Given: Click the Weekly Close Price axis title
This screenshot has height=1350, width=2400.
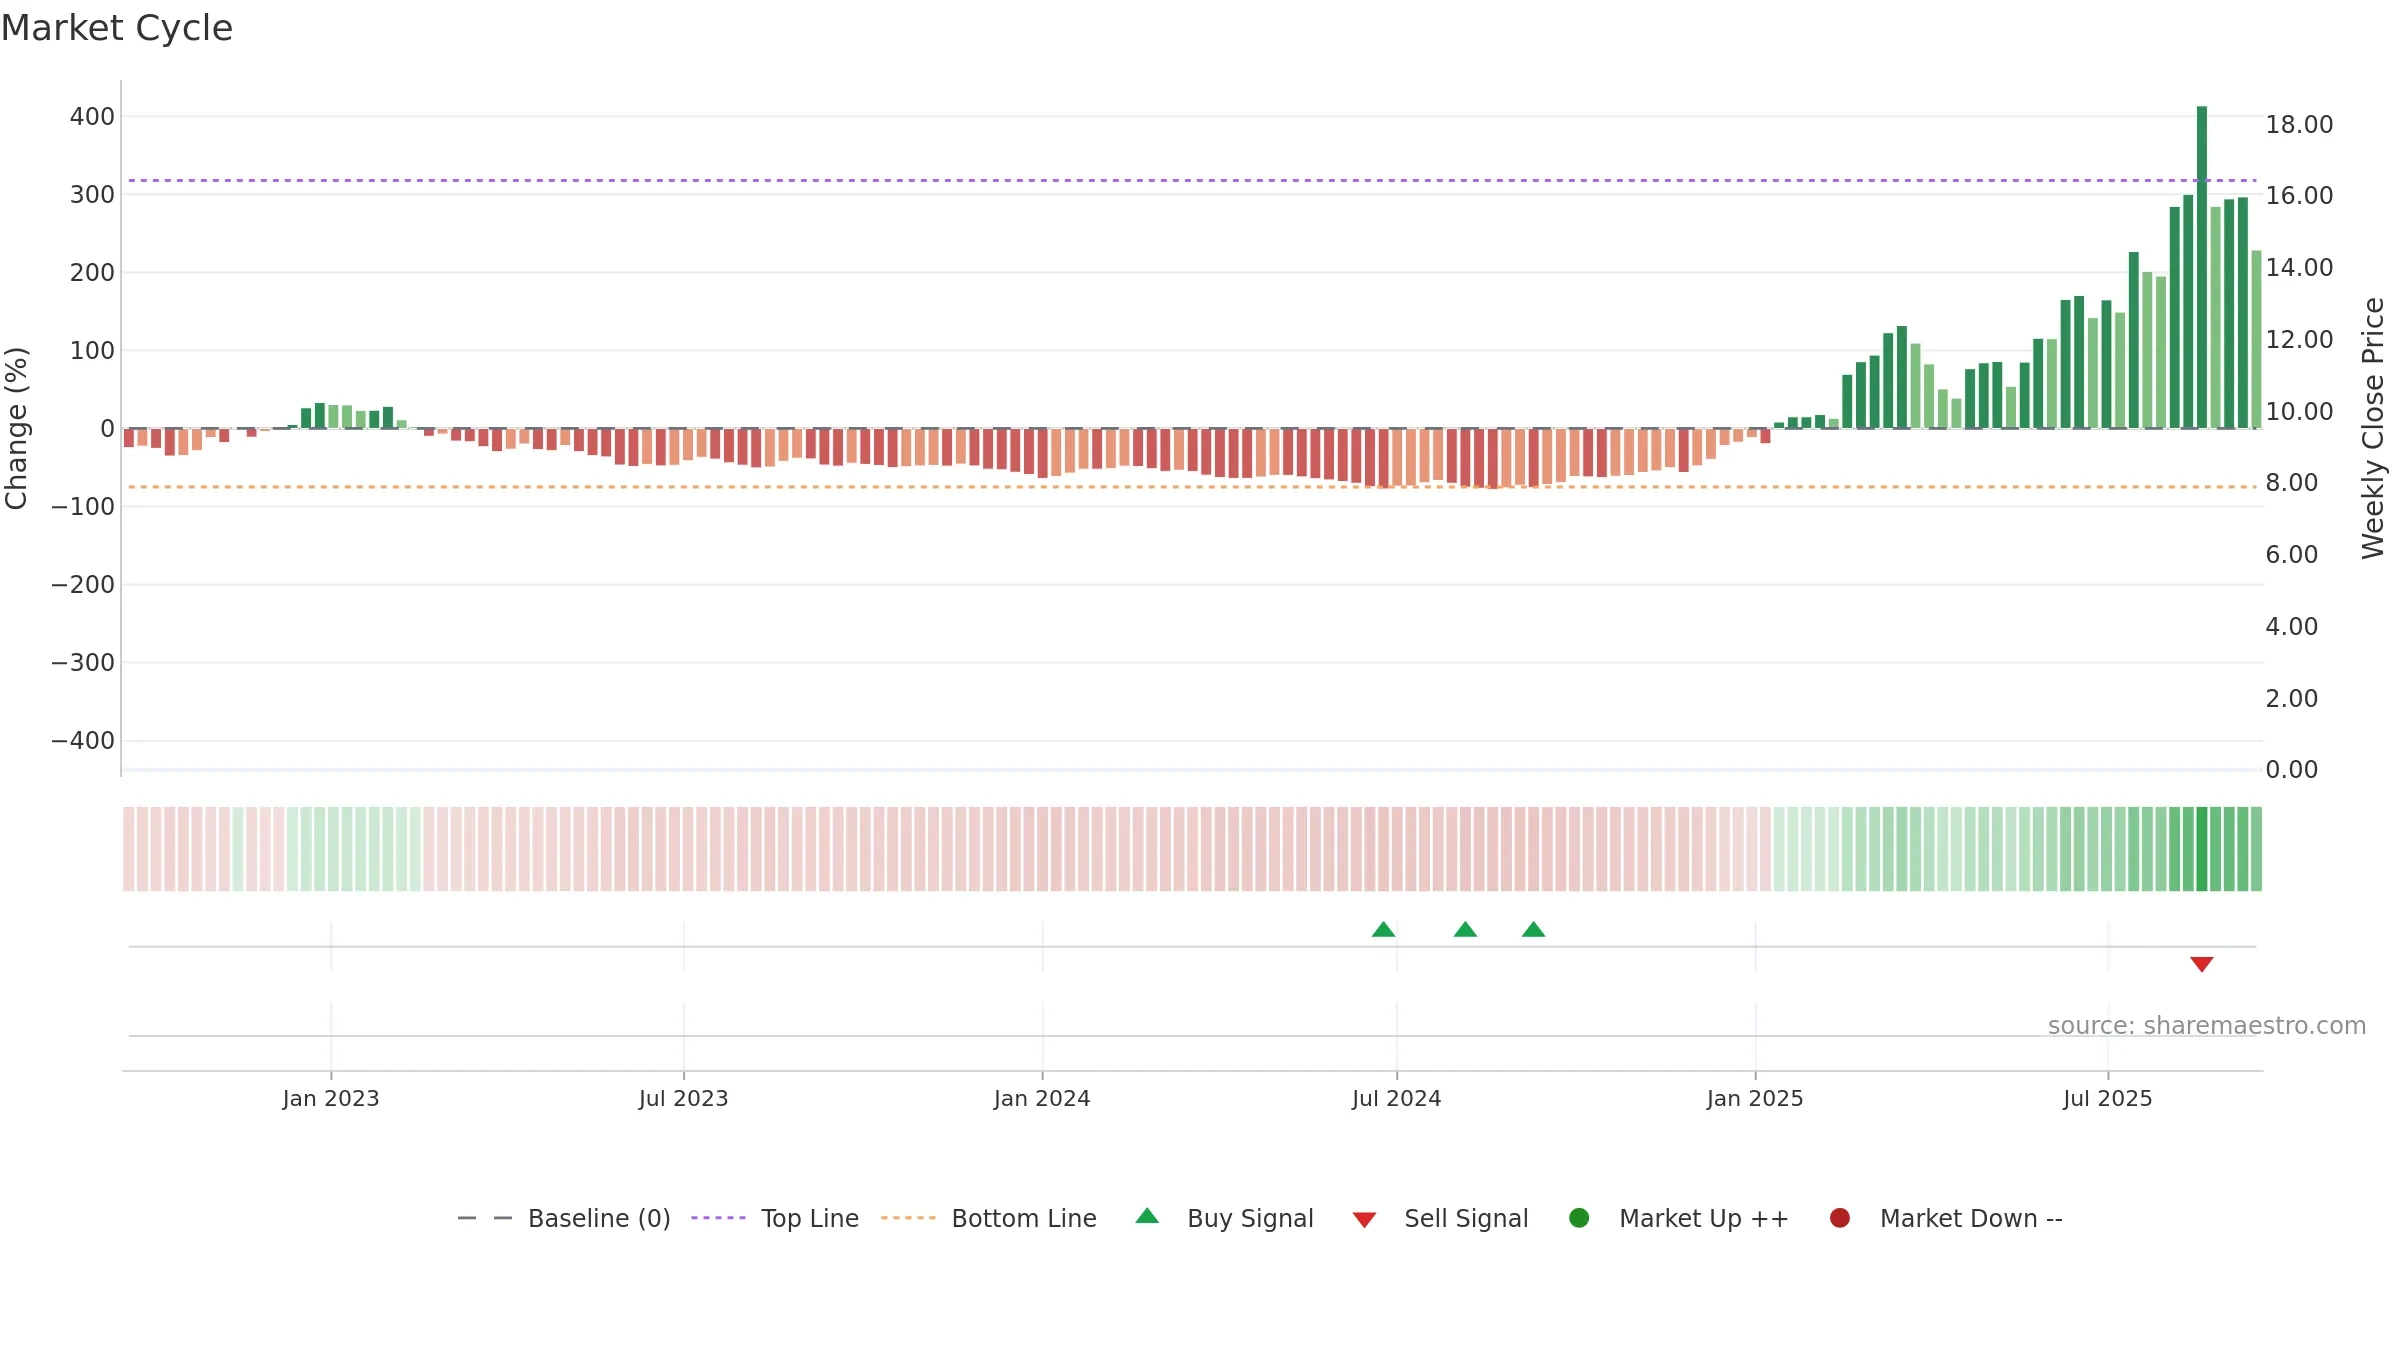Looking at the screenshot, I should click(x=2373, y=428).
